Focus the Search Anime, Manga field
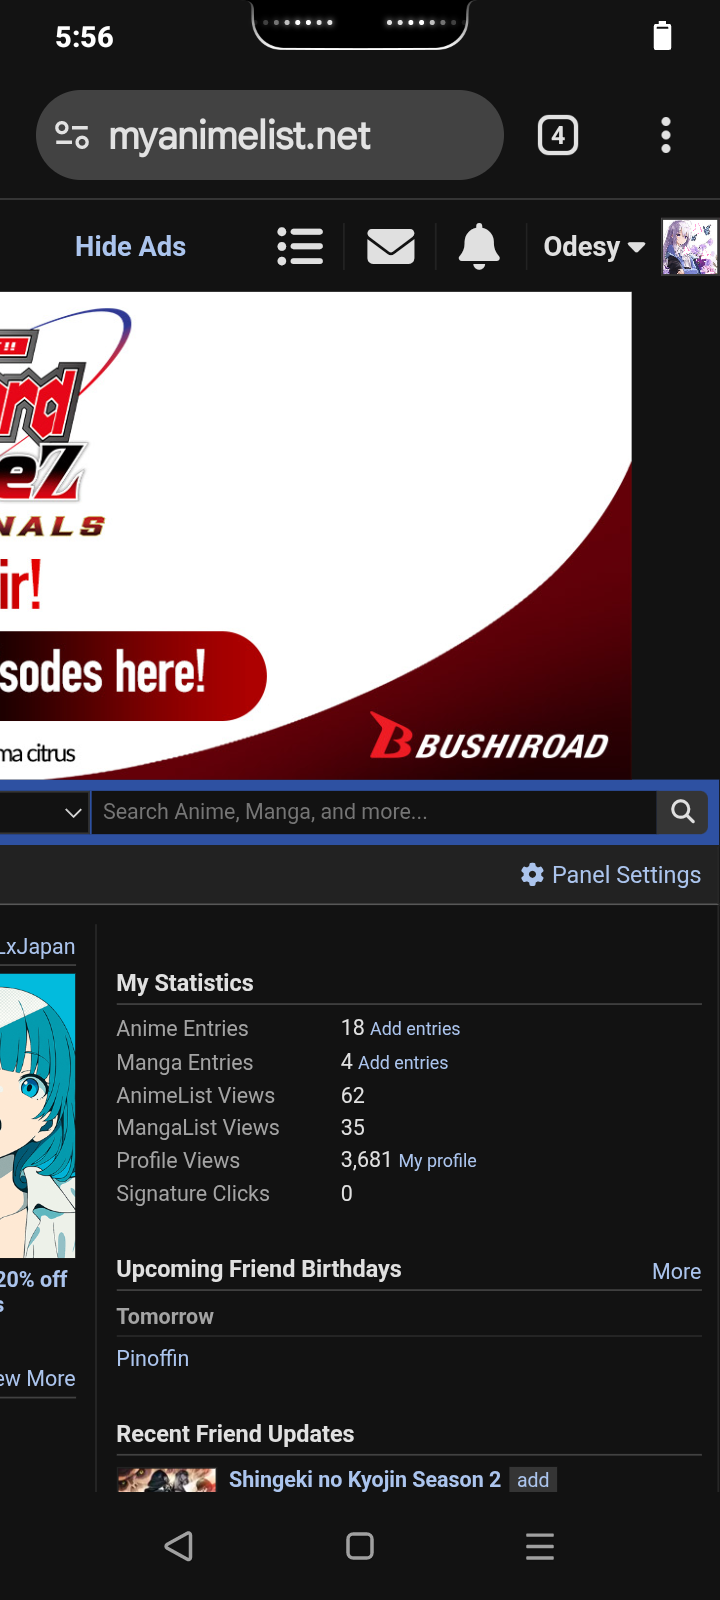Image resolution: width=720 pixels, height=1600 pixels. point(372,812)
